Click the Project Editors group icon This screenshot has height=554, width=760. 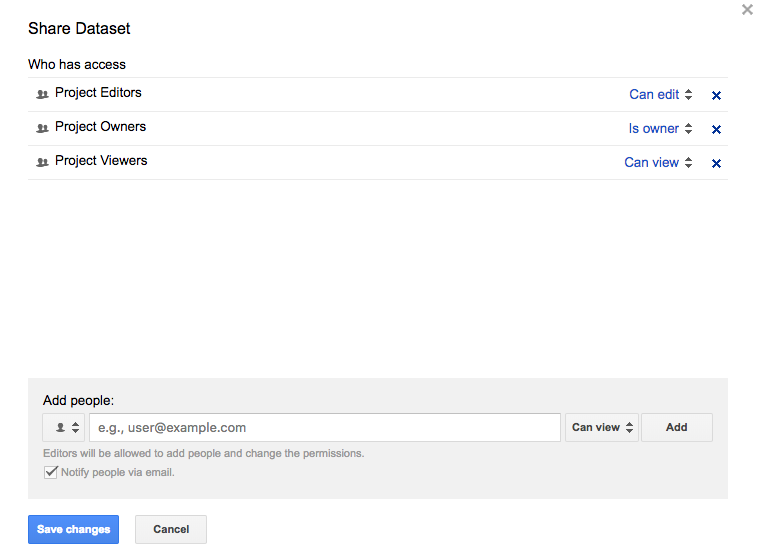pos(42,94)
